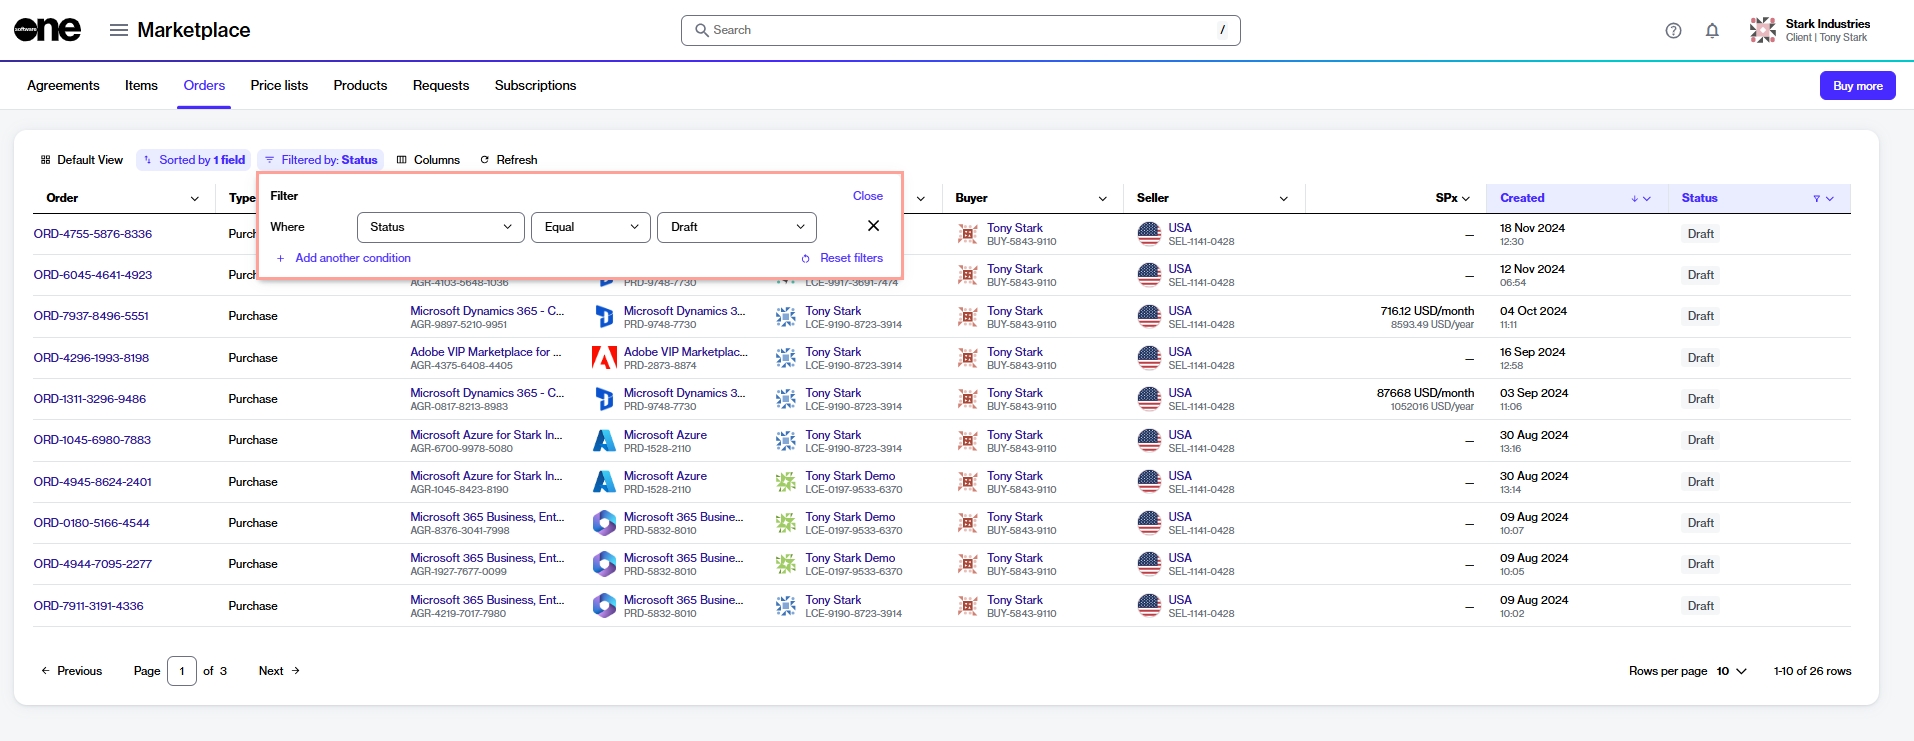Click Add another condition
Image resolution: width=1914 pixels, height=741 pixels.
click(343, 258)
